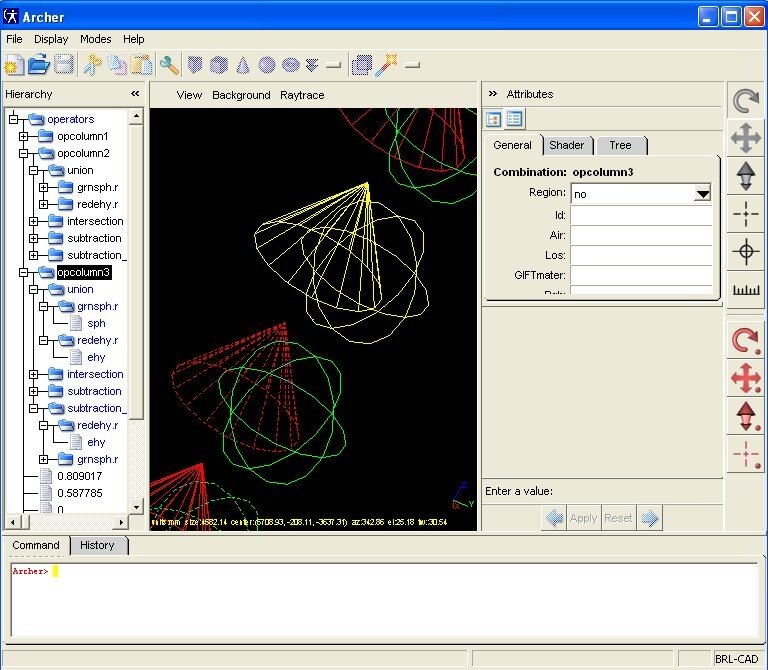Collapse the opcolumn3 tree node
Screen dimensions: 768x670
point(24,272)
